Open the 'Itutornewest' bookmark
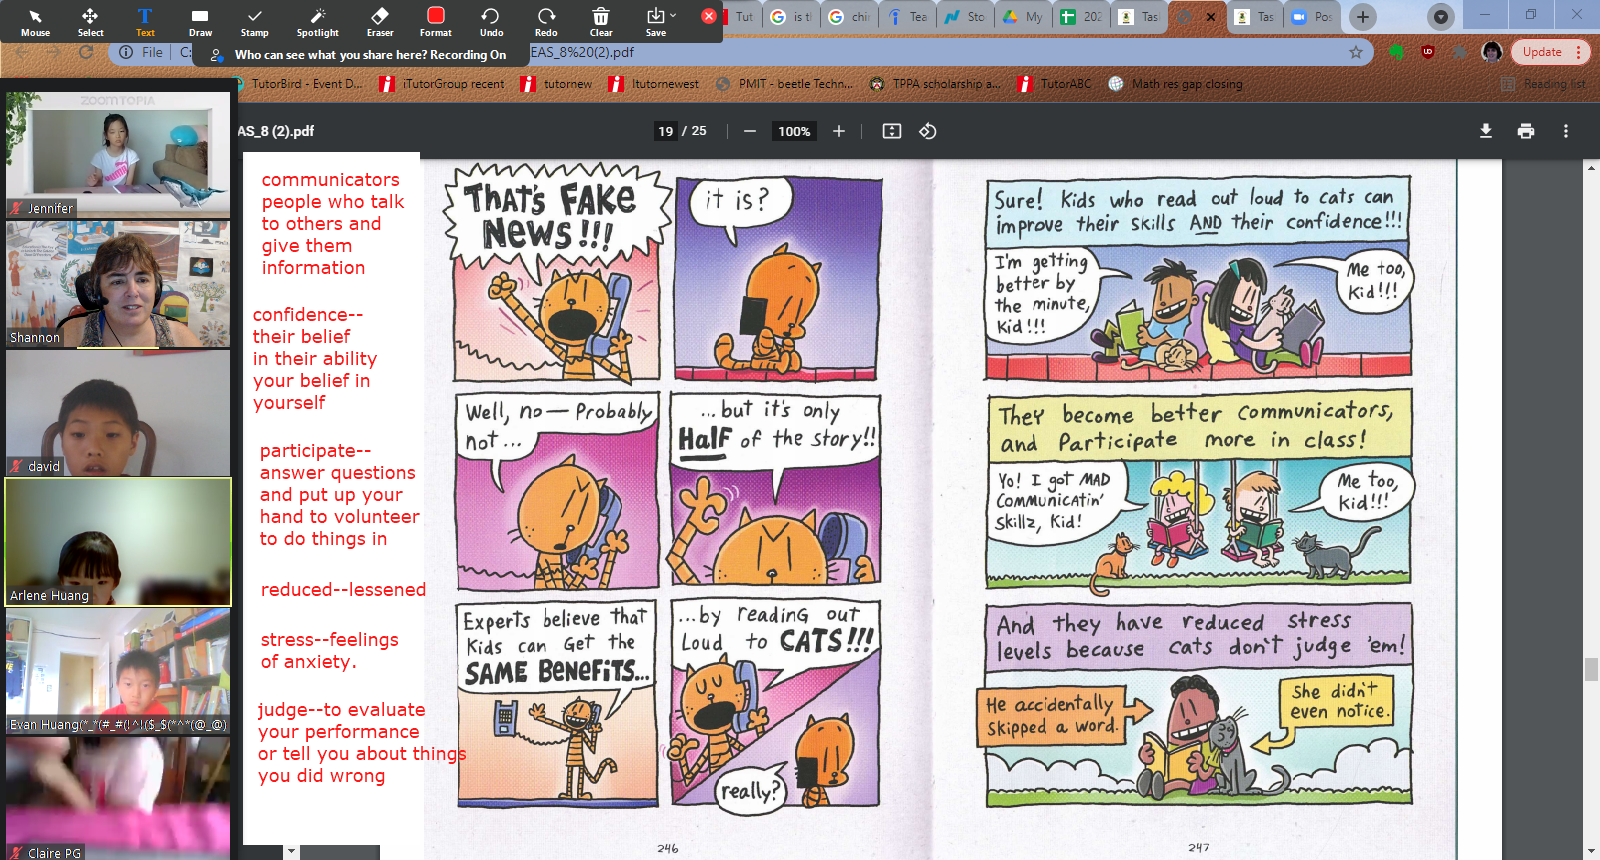This screenshot has height=860, width=1600. 654,84
